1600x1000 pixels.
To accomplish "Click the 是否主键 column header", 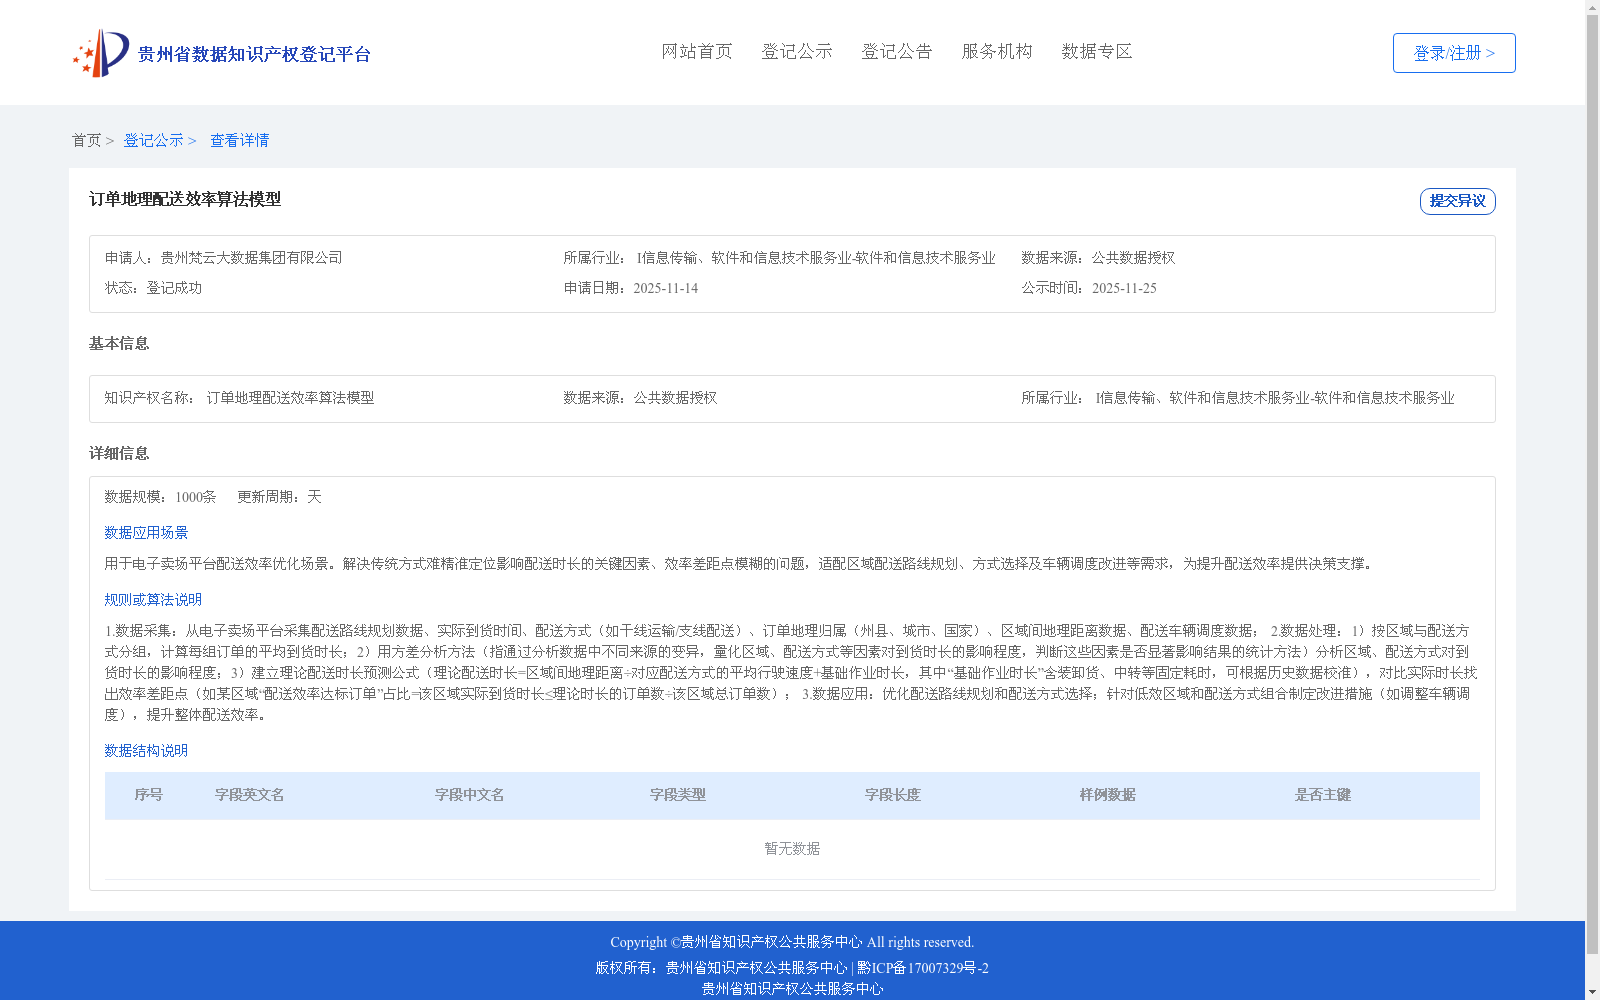I will pyautogui.click(x=1323, y=795).
